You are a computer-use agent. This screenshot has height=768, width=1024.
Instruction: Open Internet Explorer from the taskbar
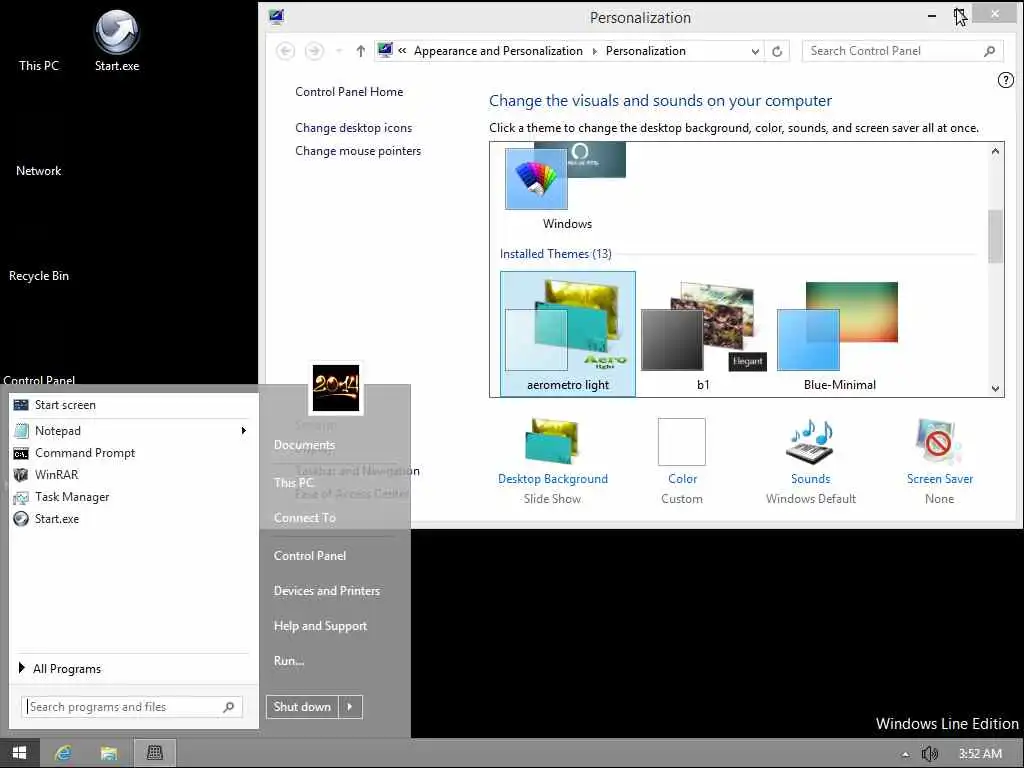click(63, 753)
